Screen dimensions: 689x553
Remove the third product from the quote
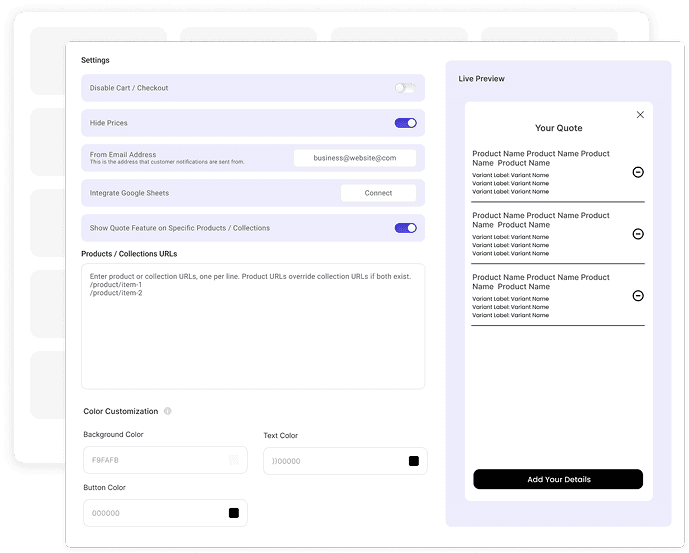[638, 296]
